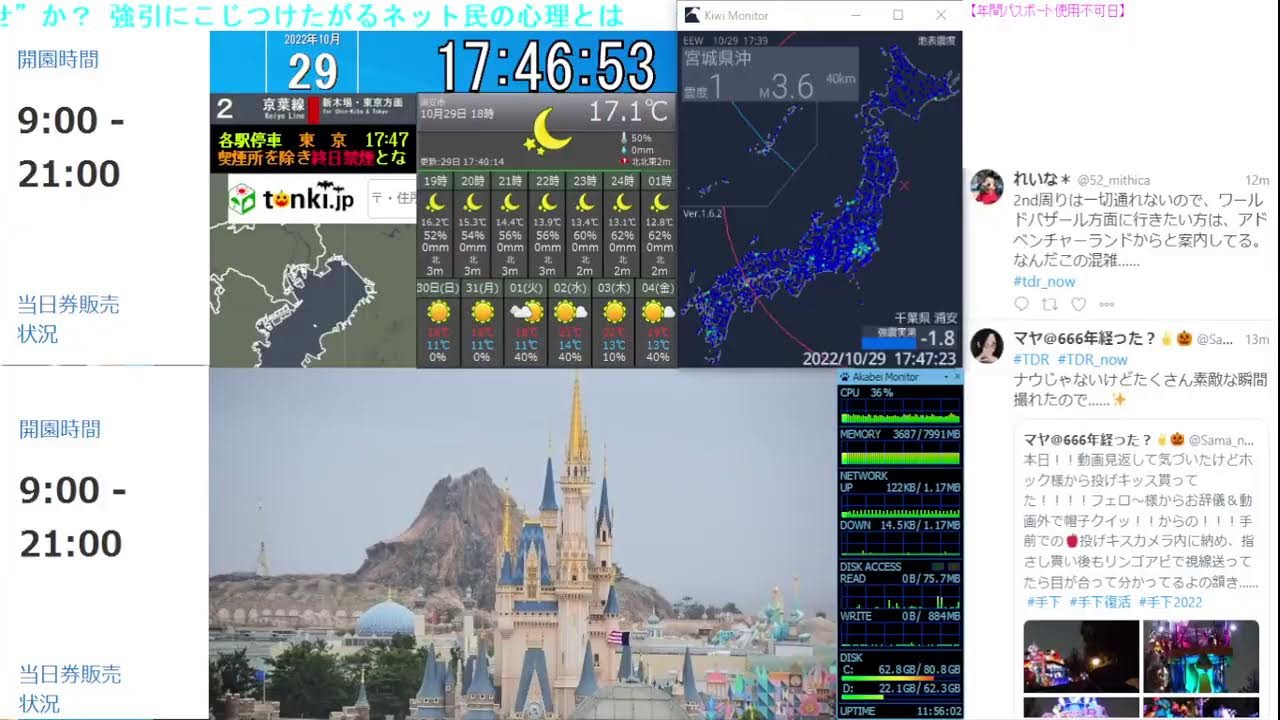Click 強震実測 -1.8 intensity indicator
The width and height of the screenshot is (1280, 720).
909,338
